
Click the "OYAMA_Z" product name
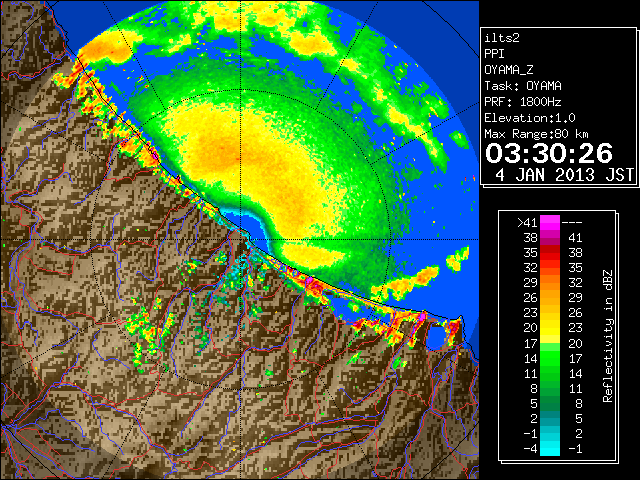(509, 70)
